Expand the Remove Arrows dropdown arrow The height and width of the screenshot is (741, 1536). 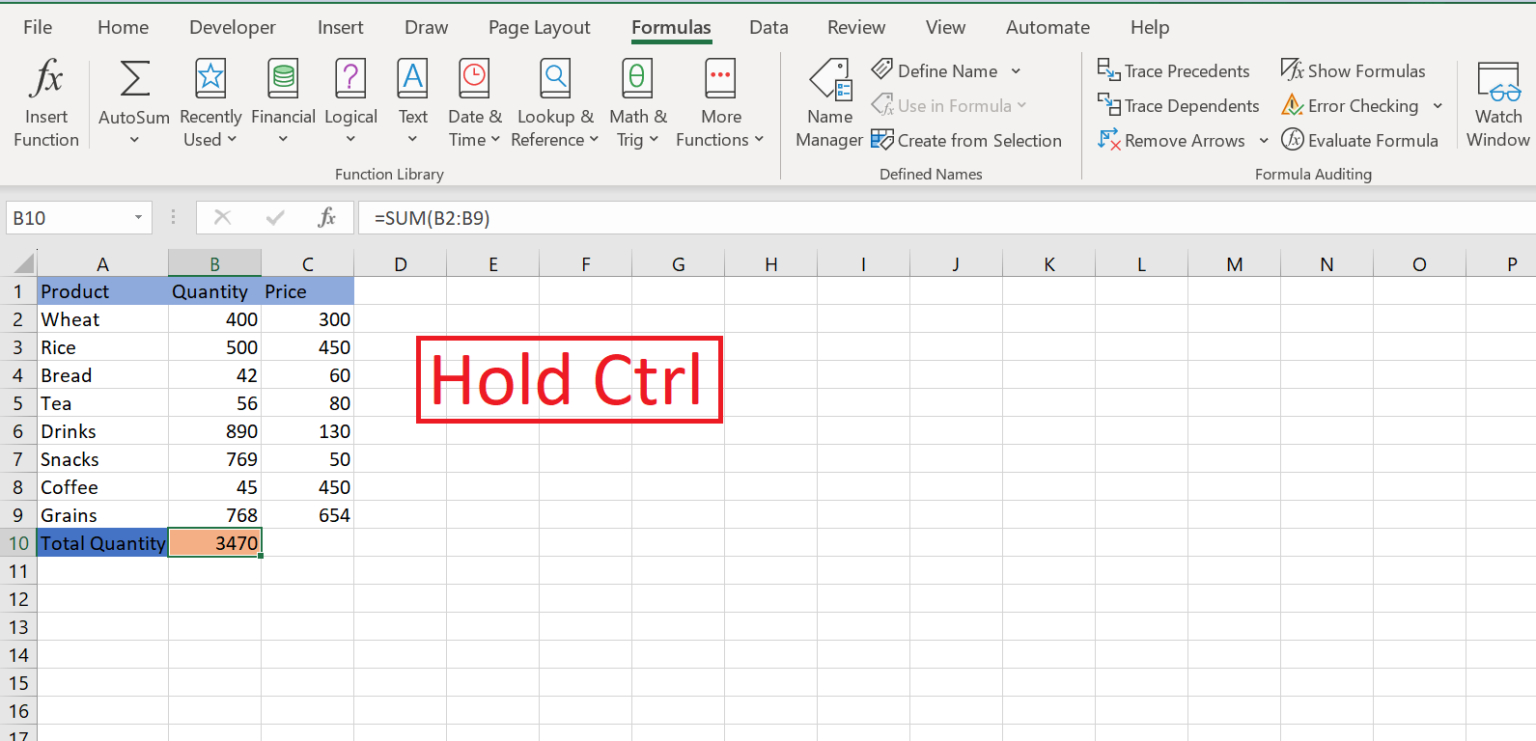coord(1263,141)
